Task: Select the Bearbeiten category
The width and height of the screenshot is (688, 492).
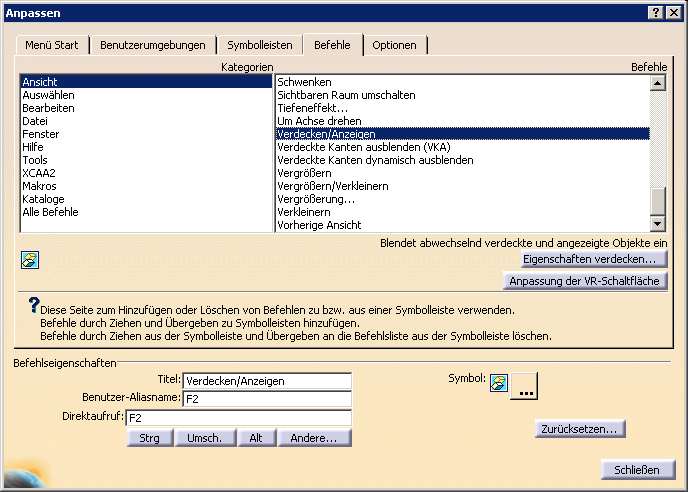Action: [x=146, y=108]
